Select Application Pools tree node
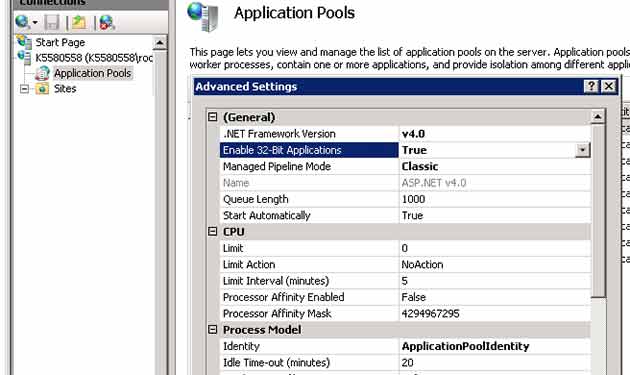This screenshot has width=630, height=375. click(93, 73)
